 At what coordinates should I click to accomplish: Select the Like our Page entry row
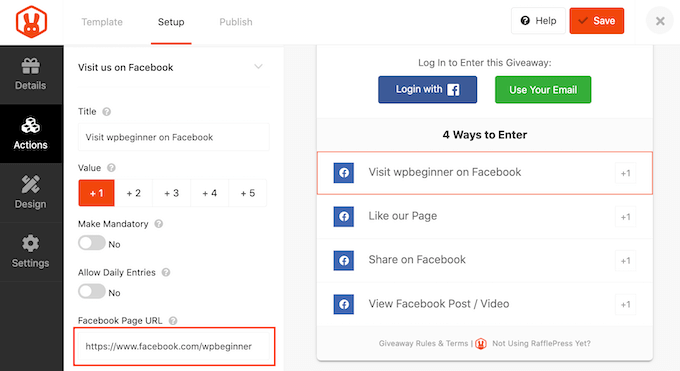pyautogui.click(x=484, y=217)
